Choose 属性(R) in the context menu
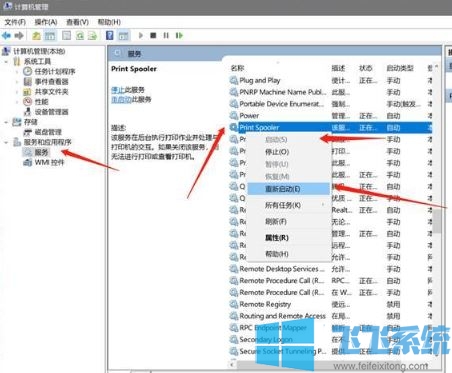The height and width of the screenshot is (373, 452). click(289, 238)
